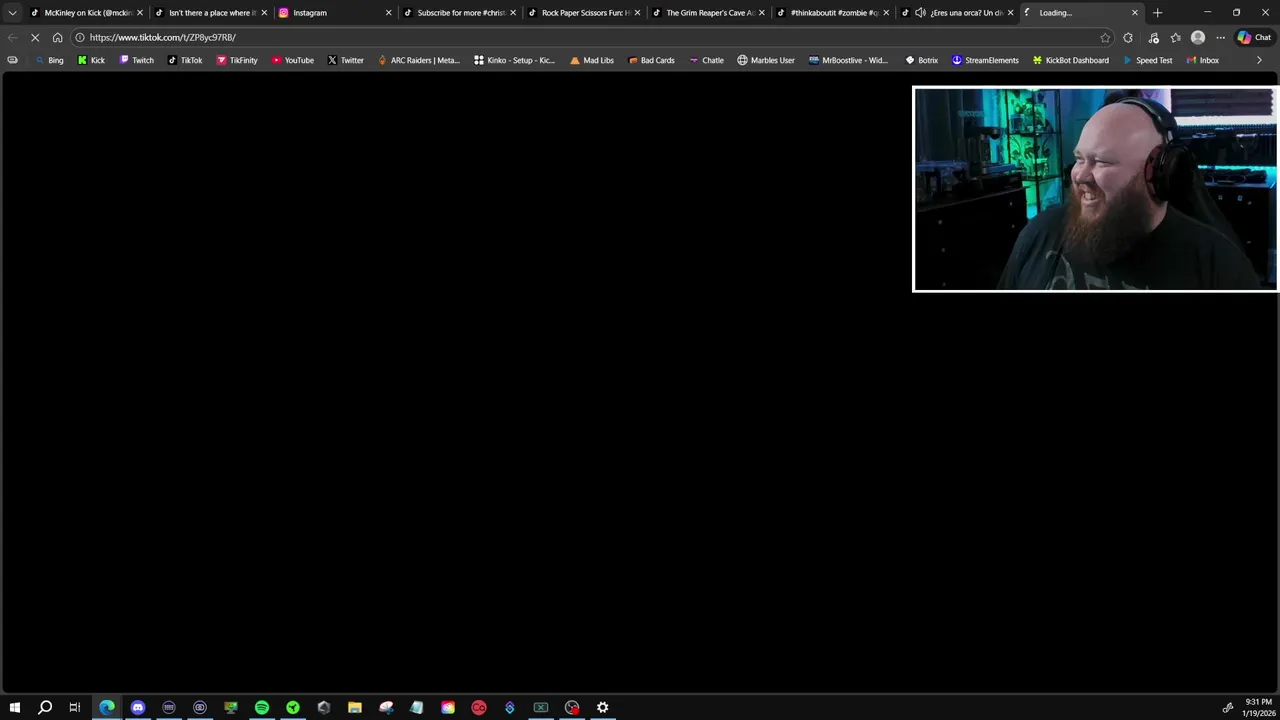Close the McKinley on Kick tab
Viewport: 1280px width, 720px height.
click(140, 13)
